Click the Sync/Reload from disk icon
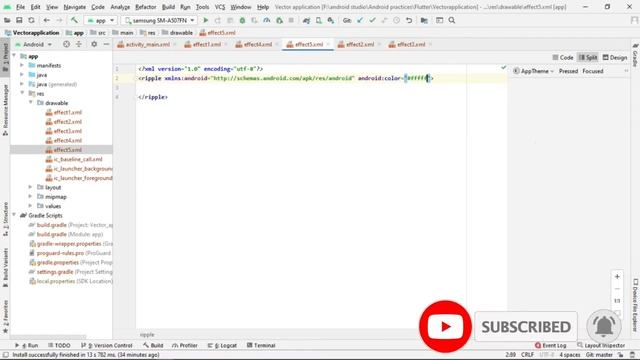 (x=31, y=20)
